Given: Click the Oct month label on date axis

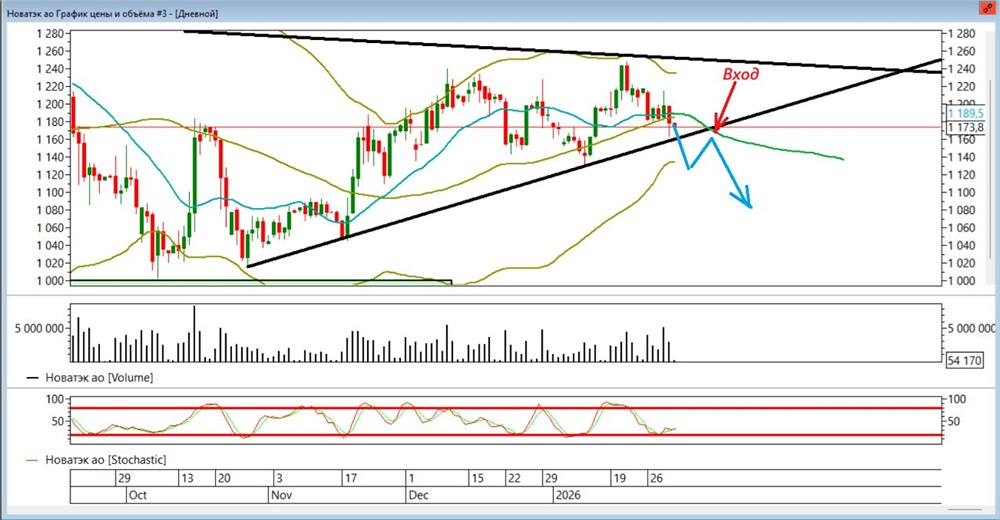Looking at the screenshot, I should pos(138,495).
